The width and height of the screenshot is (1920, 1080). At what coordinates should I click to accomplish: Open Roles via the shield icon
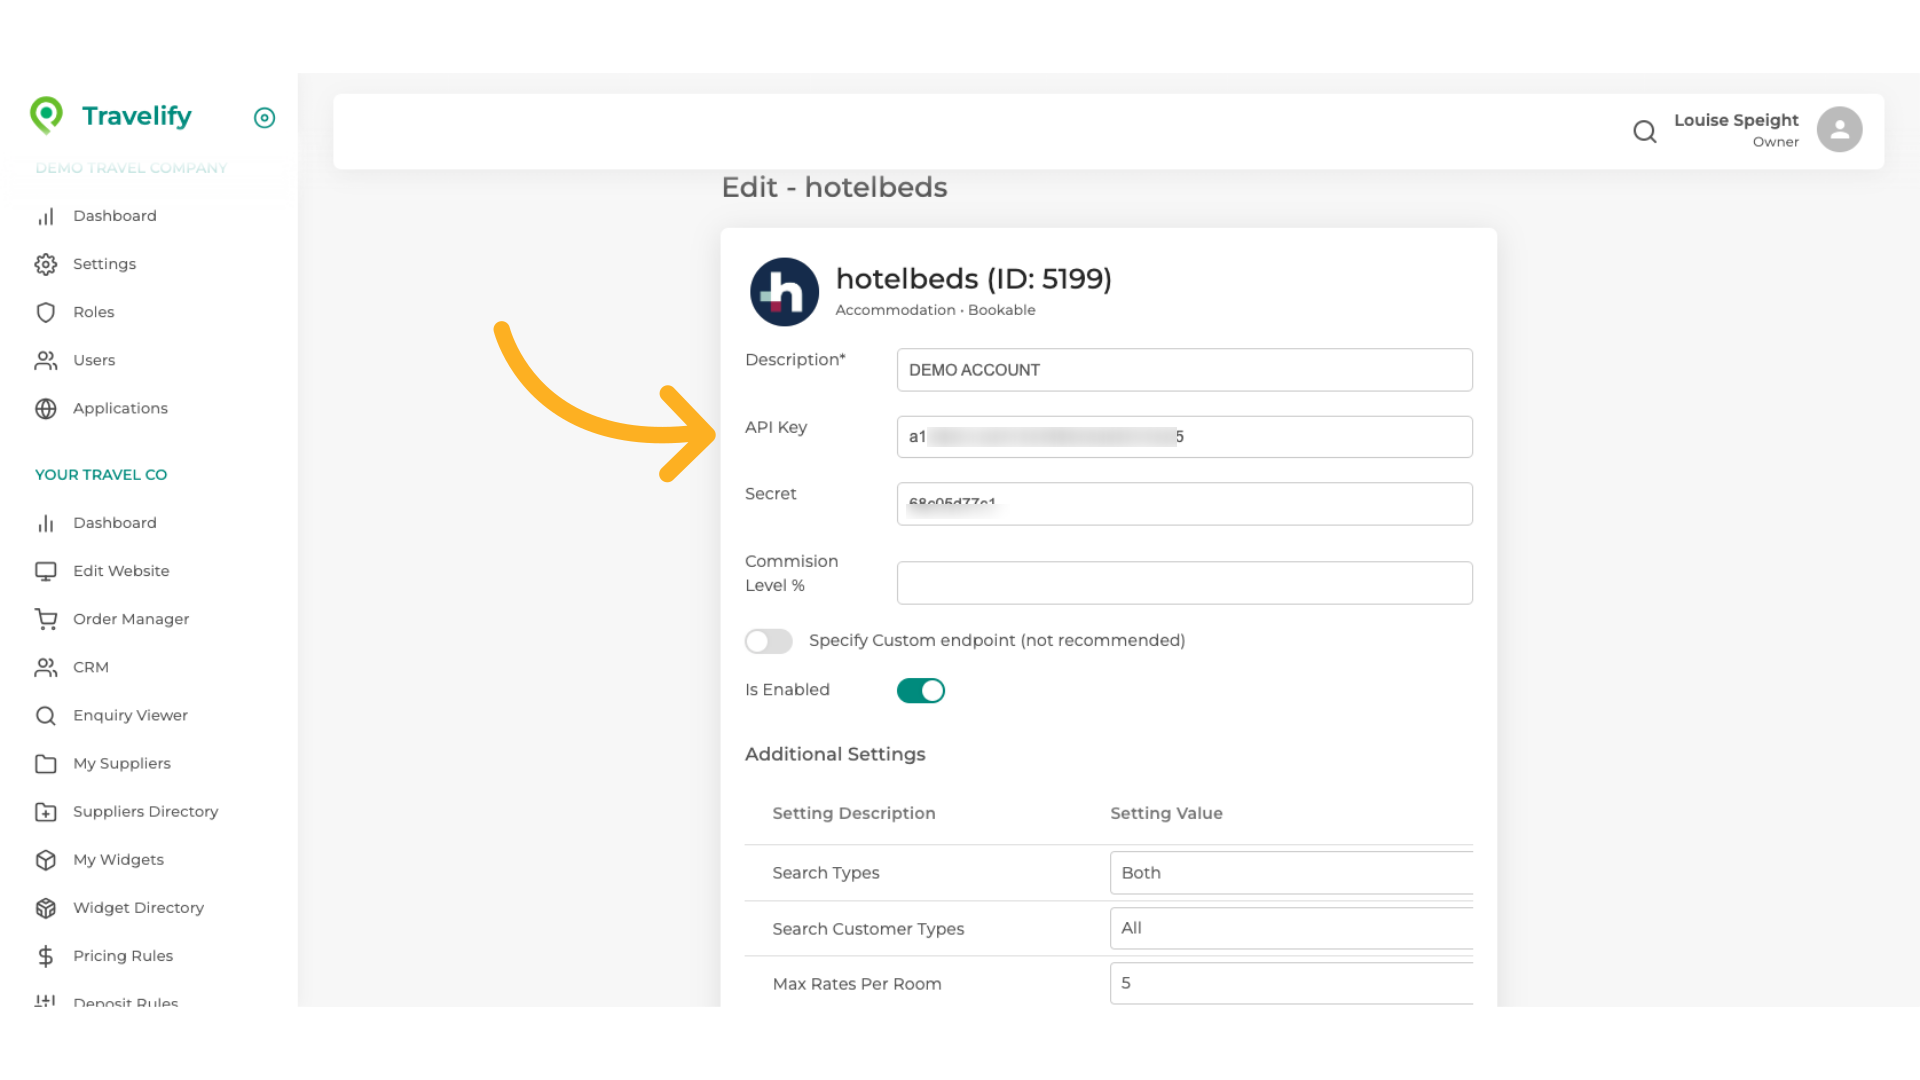46,312
